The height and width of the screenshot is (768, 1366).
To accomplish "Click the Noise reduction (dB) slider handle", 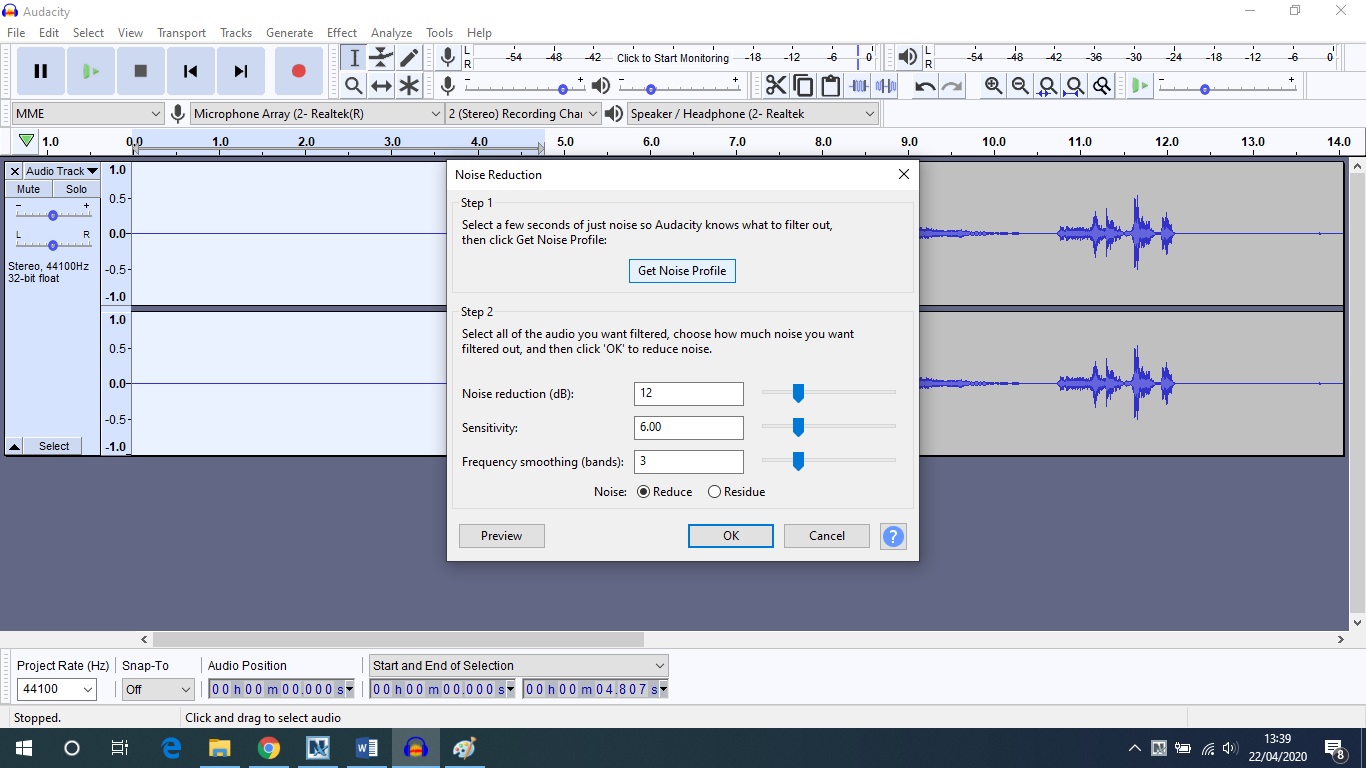I will [798, 394].
